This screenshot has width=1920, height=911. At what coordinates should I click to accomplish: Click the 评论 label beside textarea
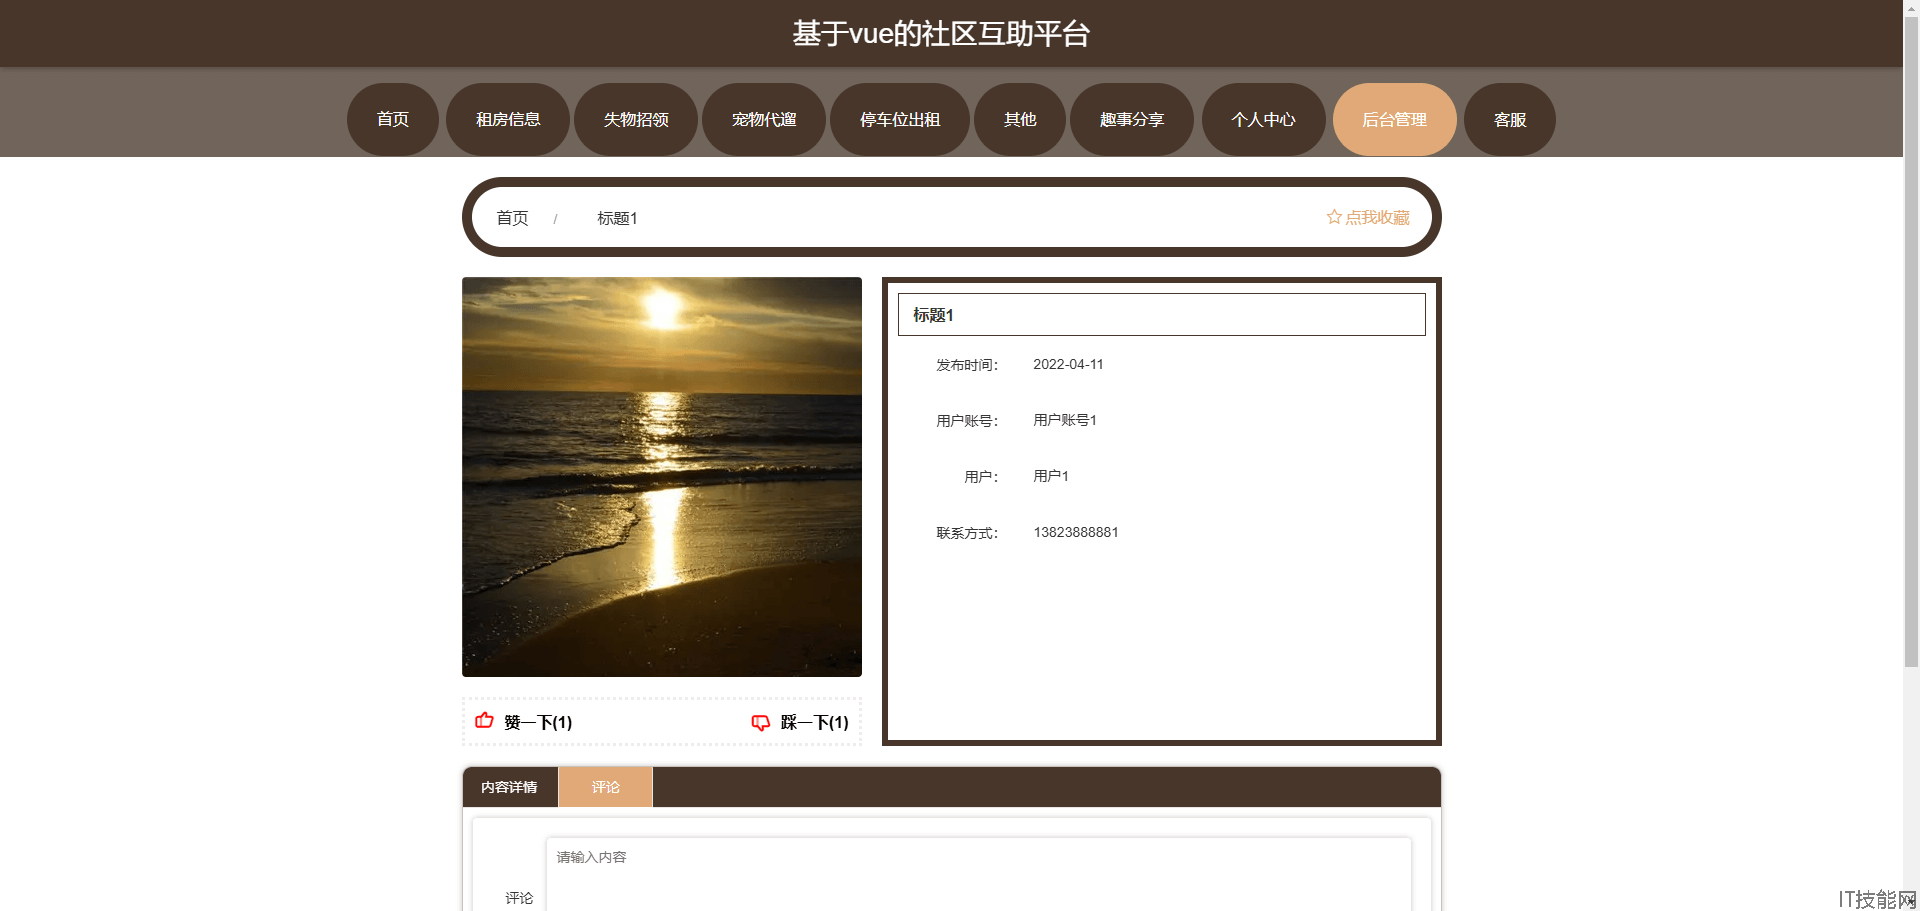pos(519,898)
